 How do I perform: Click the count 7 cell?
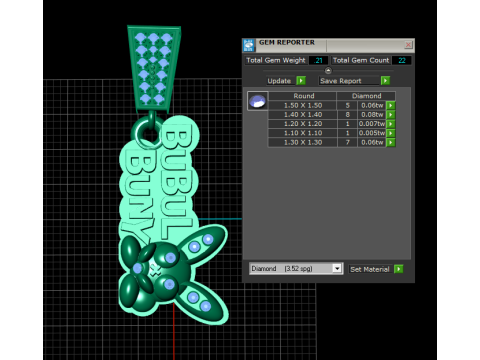pyautogui.click(x=347, y=142)
